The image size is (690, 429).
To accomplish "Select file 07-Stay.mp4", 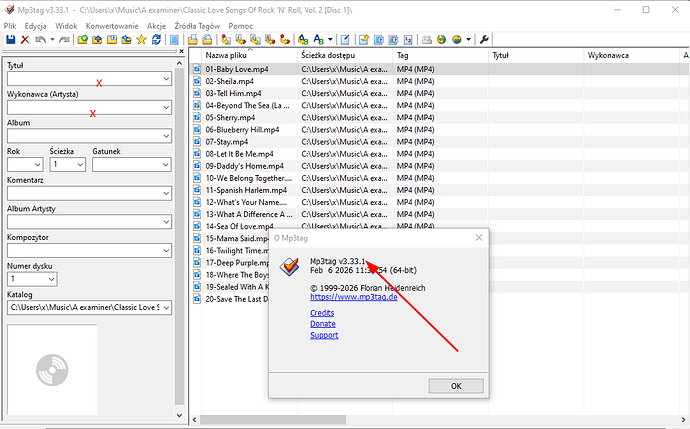I will [227, 142].
